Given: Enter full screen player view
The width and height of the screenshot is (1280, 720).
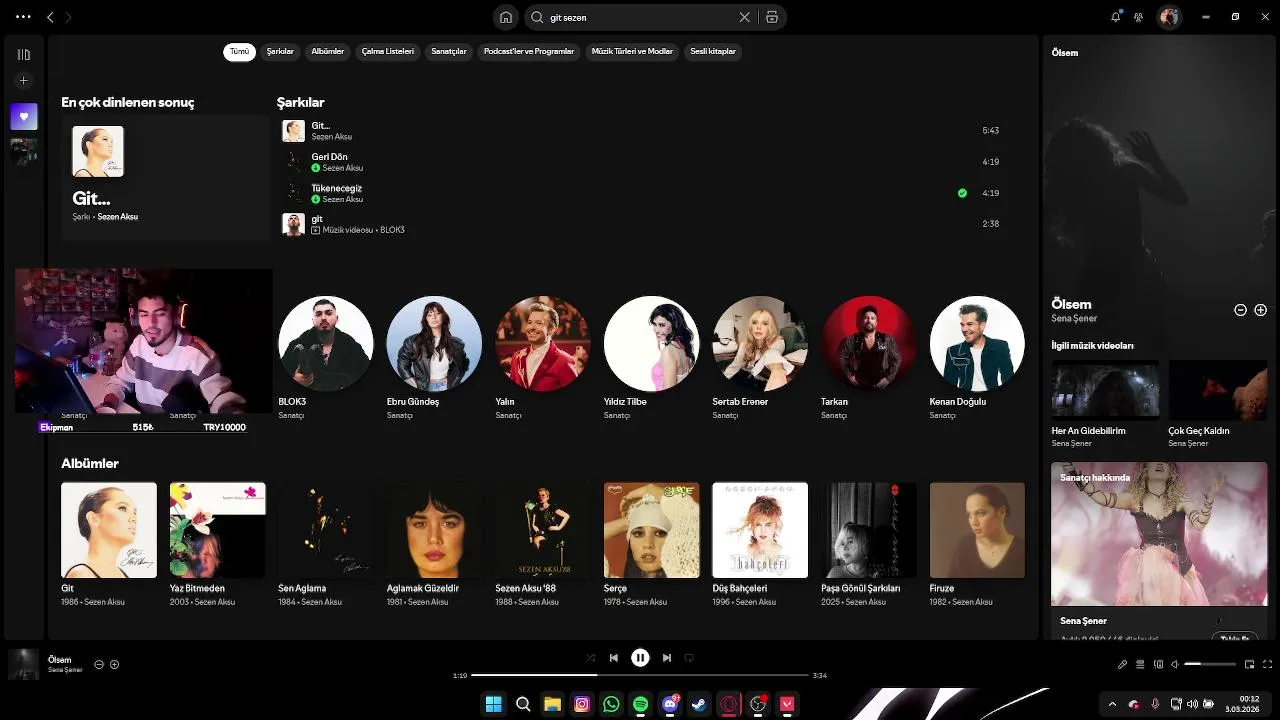Looking at the screenshot, I should [x=1268, y=664].
